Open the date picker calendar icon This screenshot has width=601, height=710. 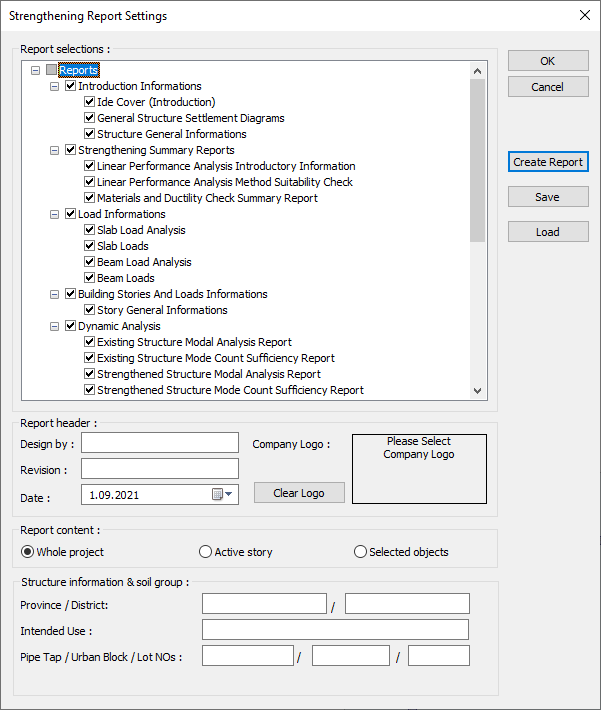(220, 494)
